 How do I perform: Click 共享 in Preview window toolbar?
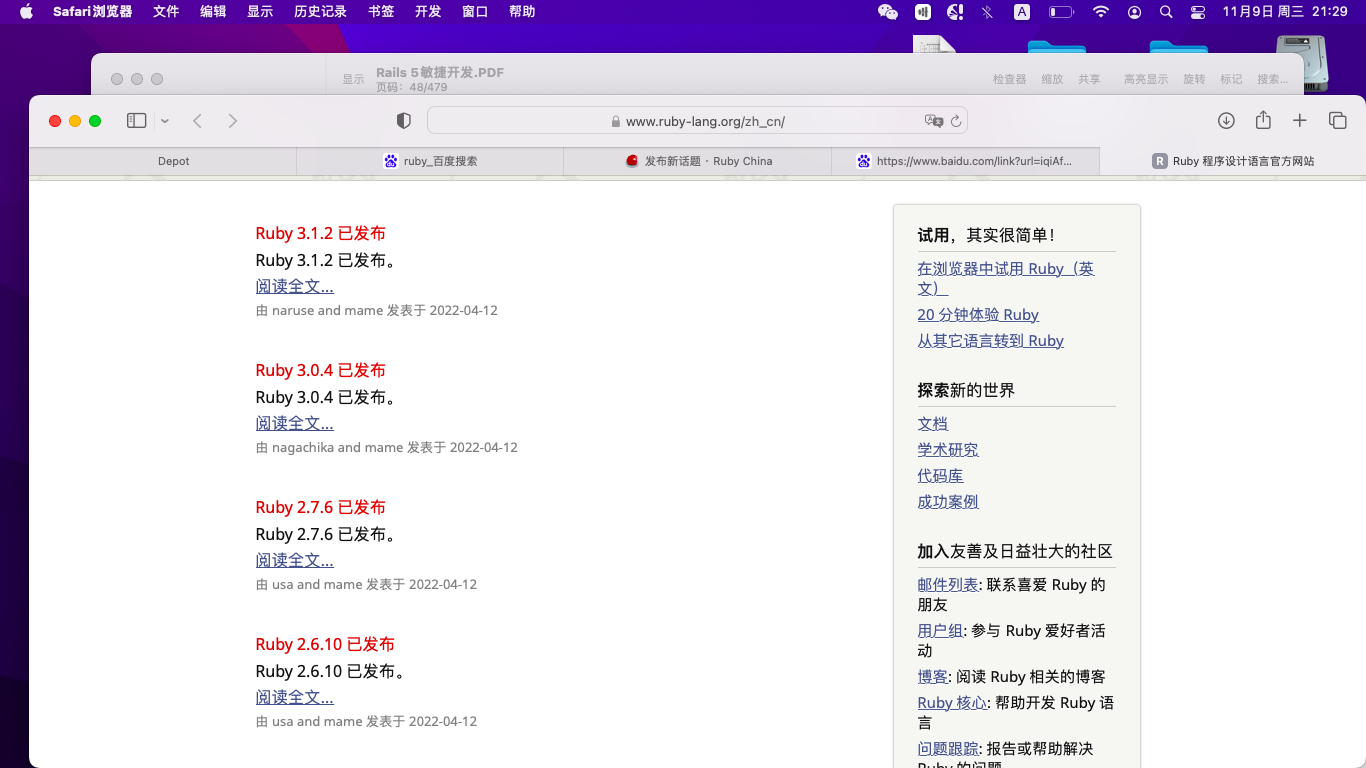[x=1089, y=79]
